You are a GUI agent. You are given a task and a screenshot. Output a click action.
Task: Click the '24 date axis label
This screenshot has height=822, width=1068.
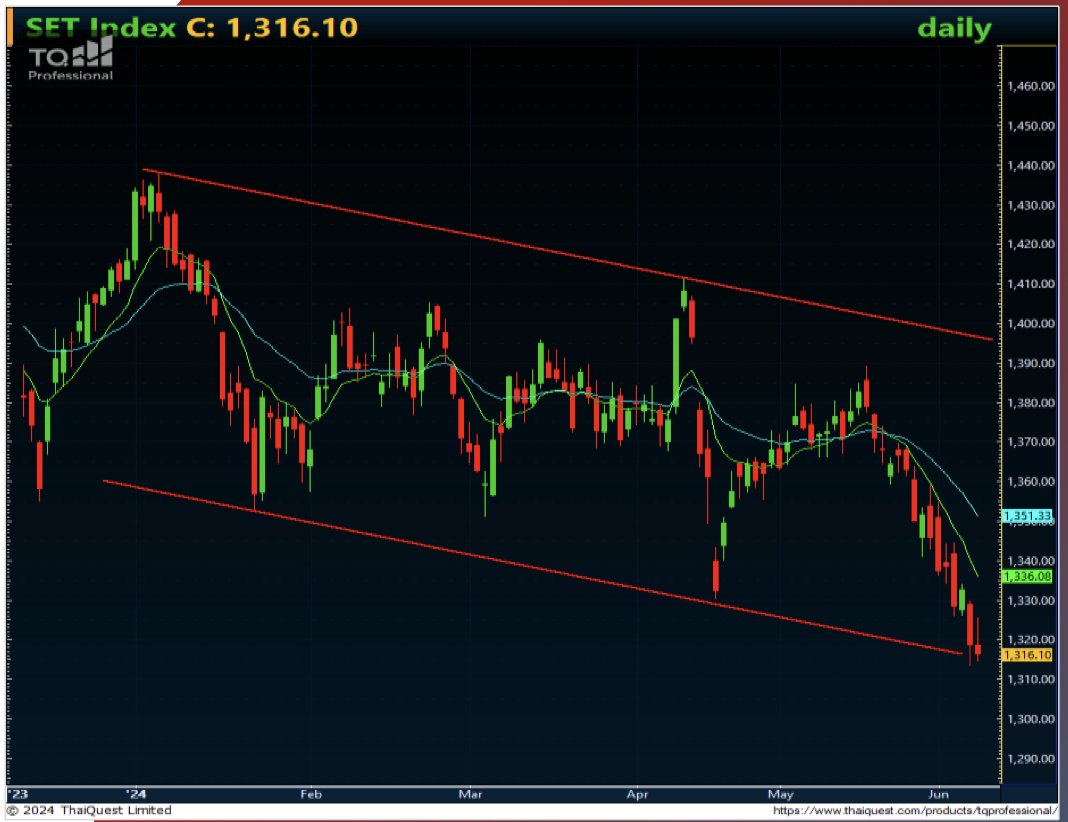click(137, 794)
